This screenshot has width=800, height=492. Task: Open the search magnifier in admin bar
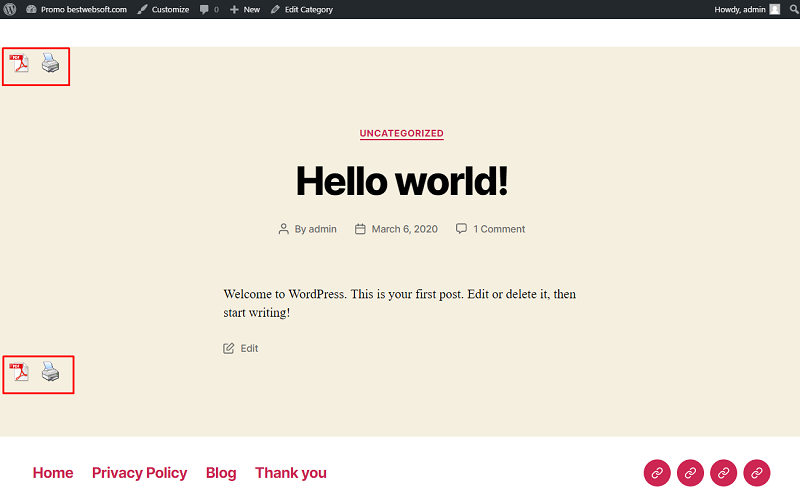794,9
